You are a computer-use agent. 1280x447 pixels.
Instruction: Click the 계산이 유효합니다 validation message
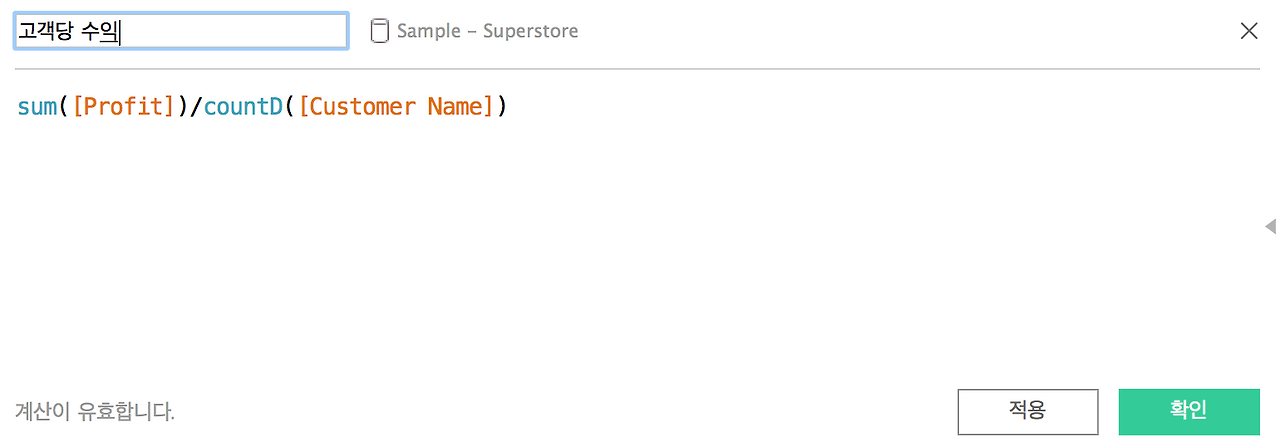95,411
